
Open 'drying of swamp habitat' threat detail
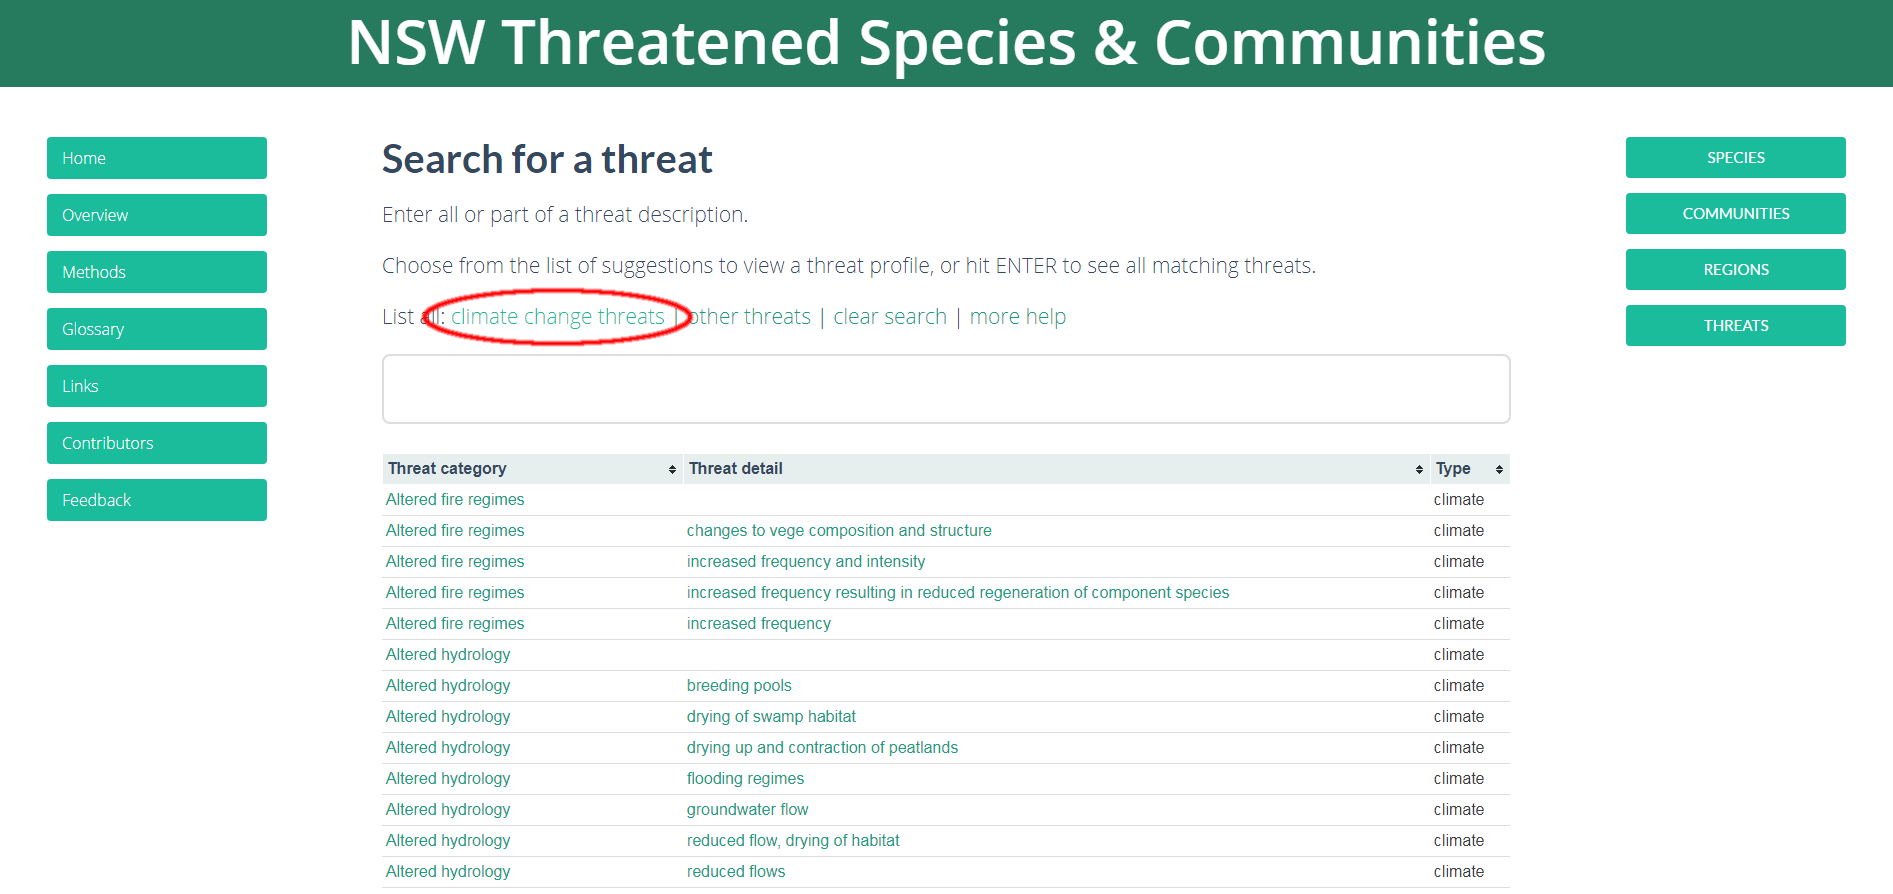pyautogui.click(x=771, y=717)
